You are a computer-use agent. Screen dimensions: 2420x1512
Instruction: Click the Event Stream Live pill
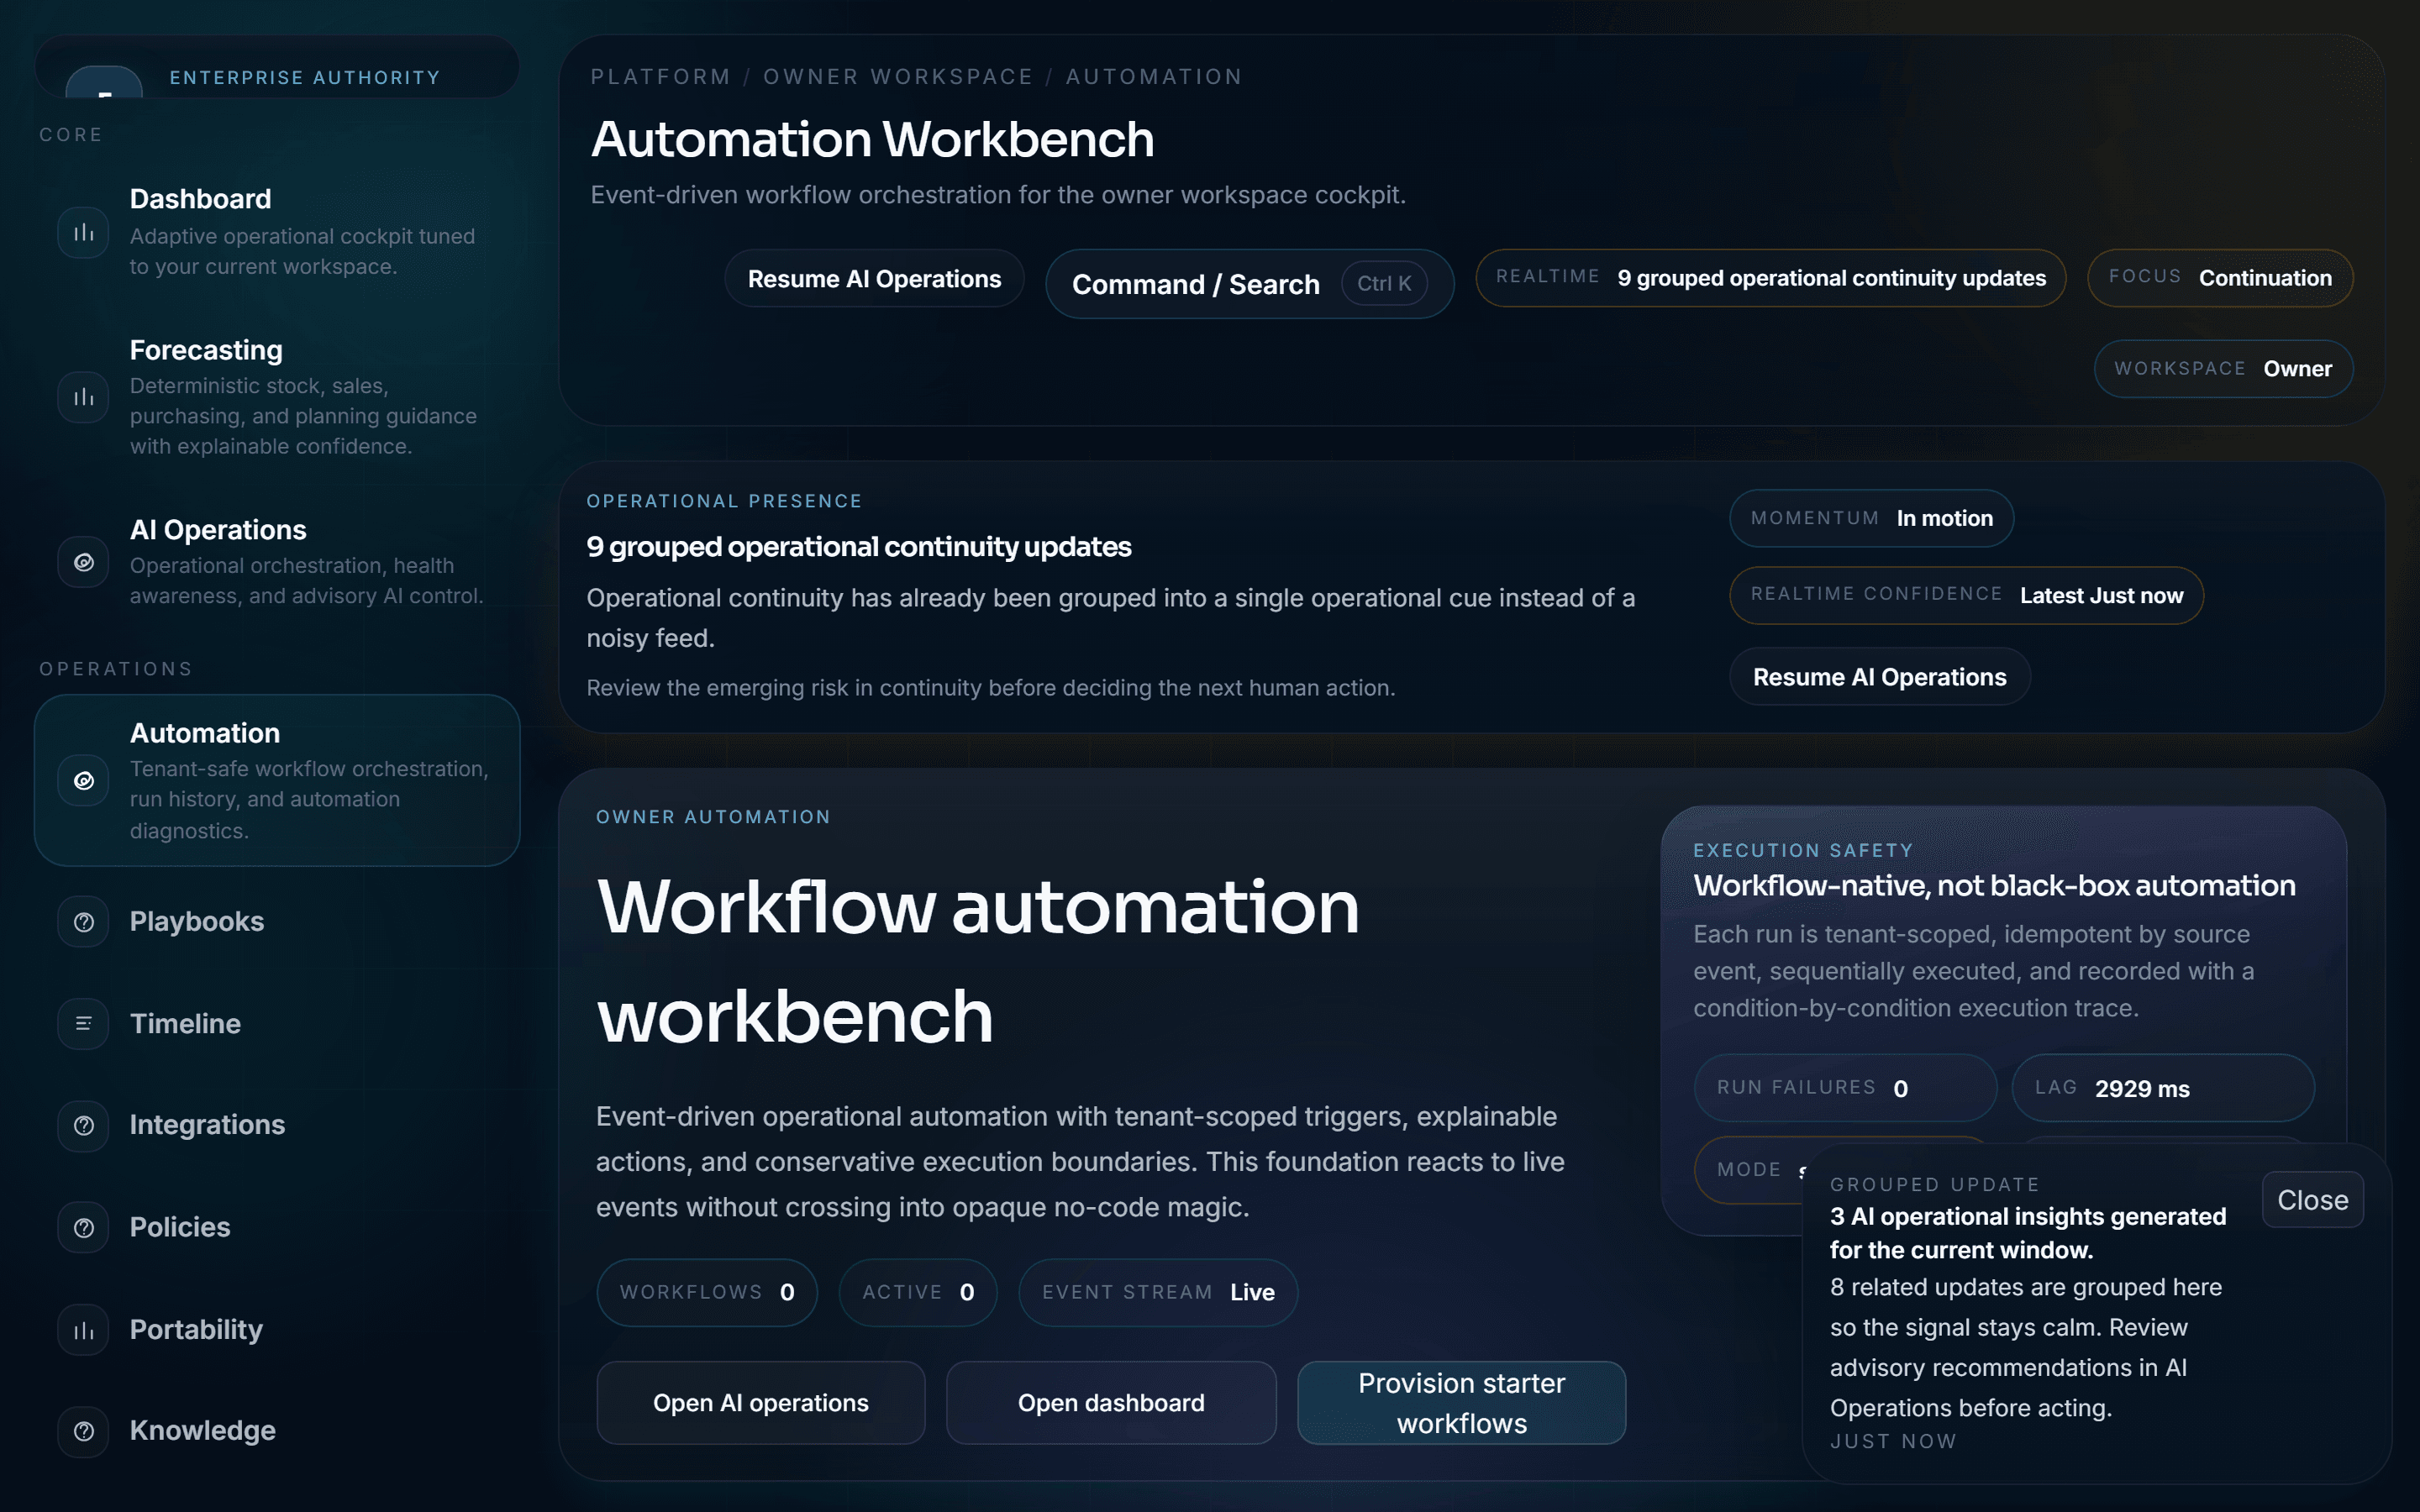[x=1158, y=1292]
